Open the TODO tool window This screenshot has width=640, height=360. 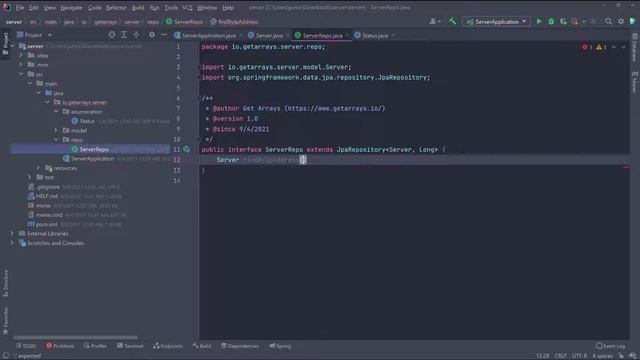pyautogui.click(x=26, y=346)
